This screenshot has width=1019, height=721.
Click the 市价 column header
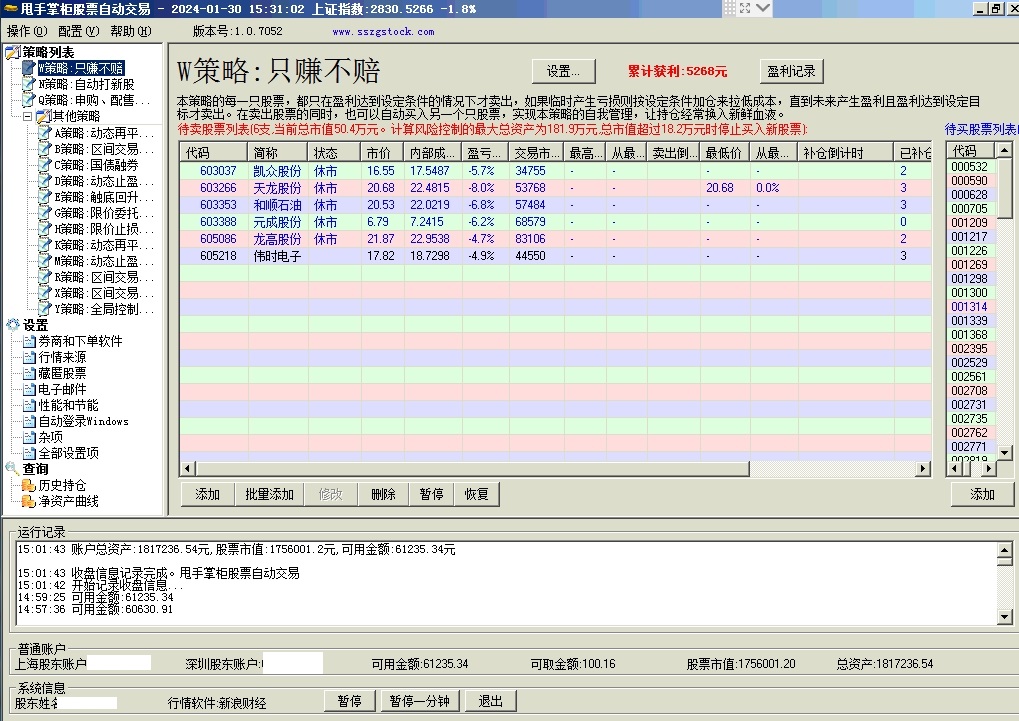pos(379,153)
